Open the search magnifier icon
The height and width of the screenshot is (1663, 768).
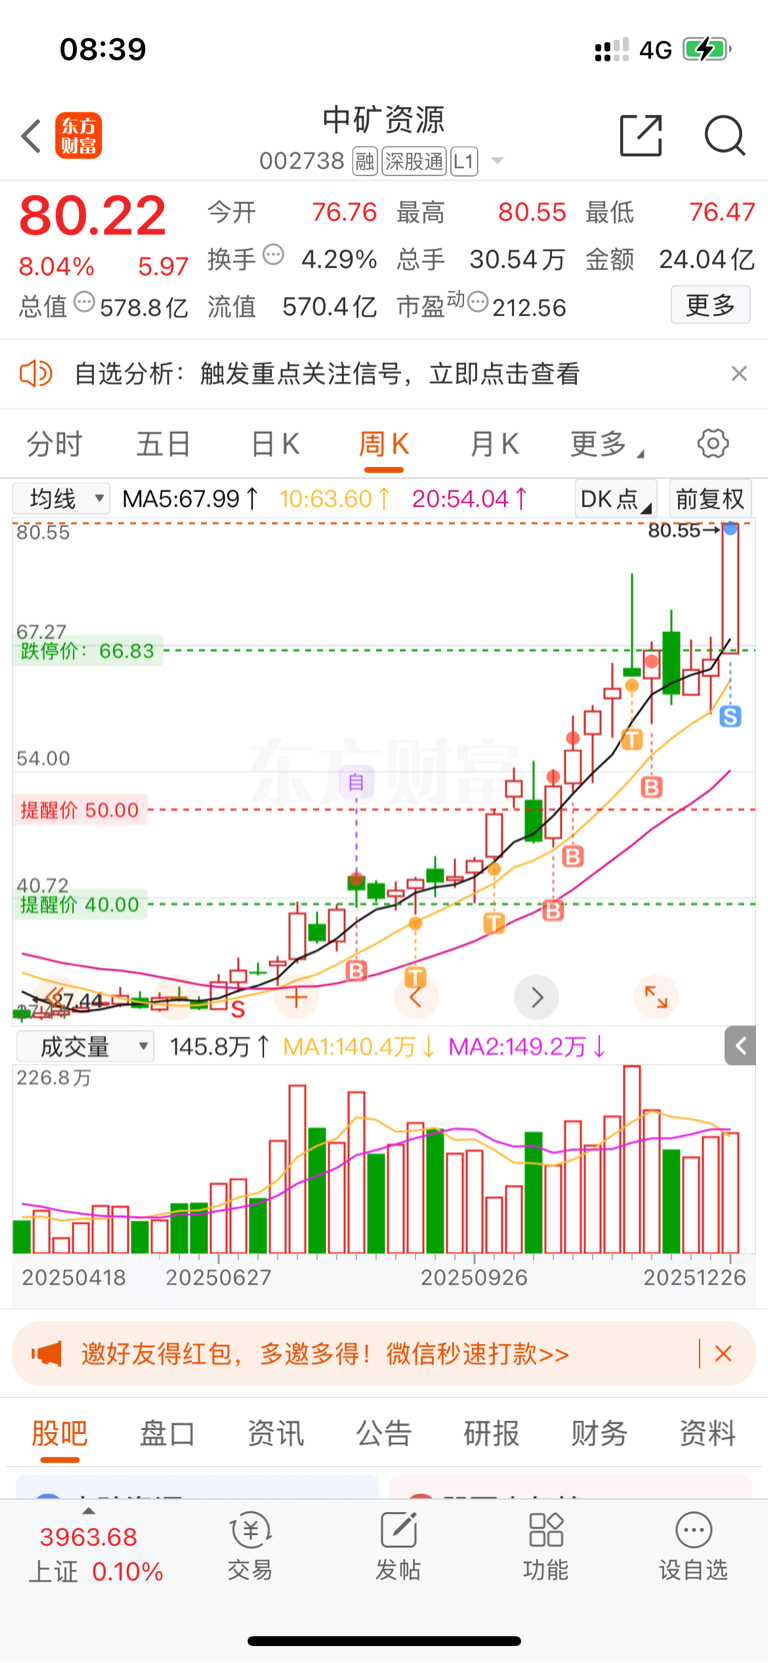[x=724, y=135]
